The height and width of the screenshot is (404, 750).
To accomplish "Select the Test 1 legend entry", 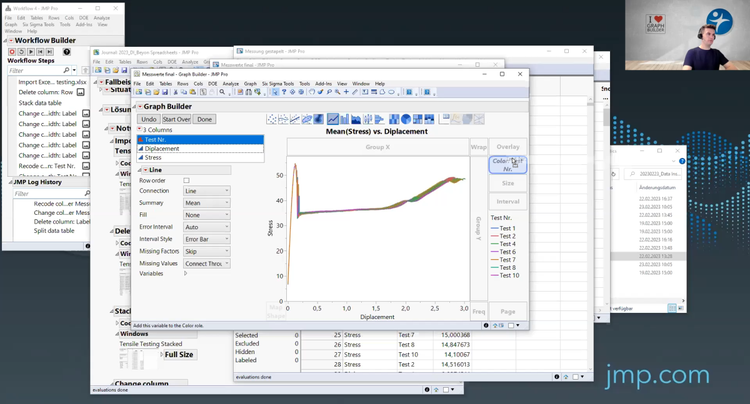I will (505, 226).
